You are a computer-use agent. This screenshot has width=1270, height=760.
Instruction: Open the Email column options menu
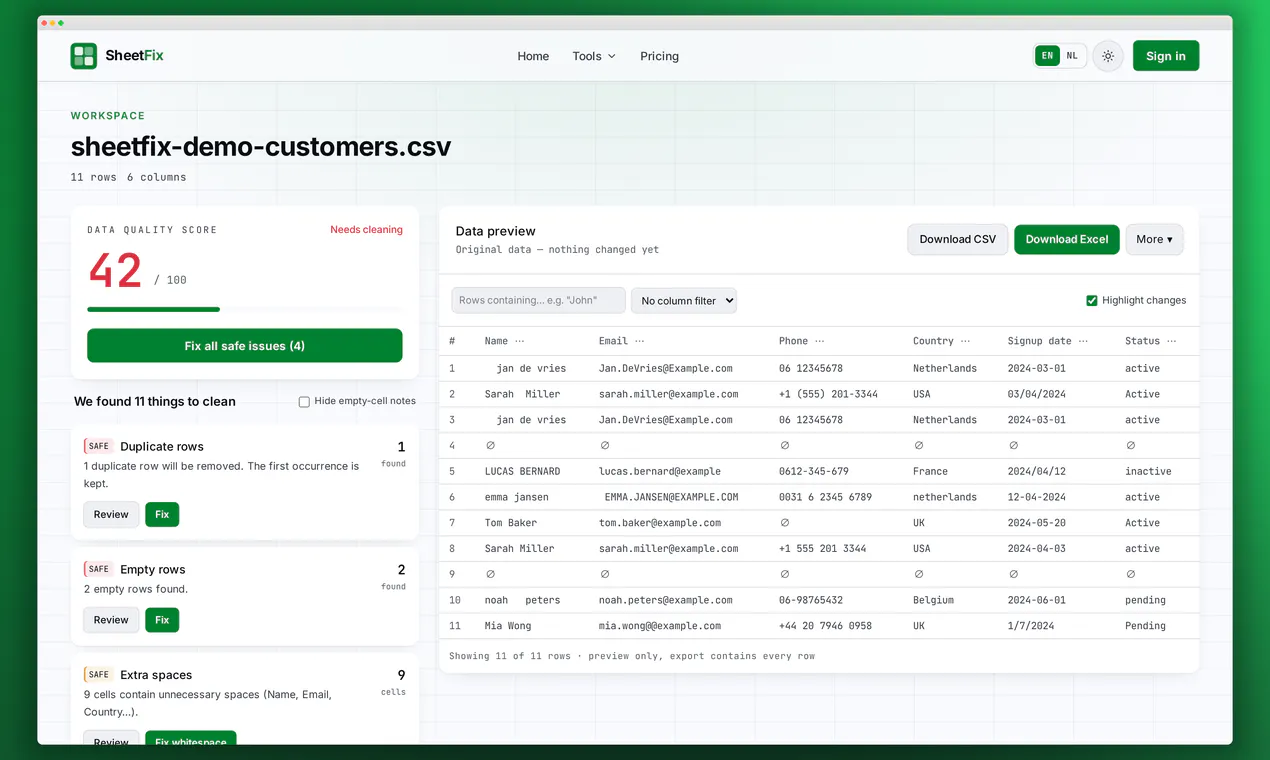(x=640, y=341)
